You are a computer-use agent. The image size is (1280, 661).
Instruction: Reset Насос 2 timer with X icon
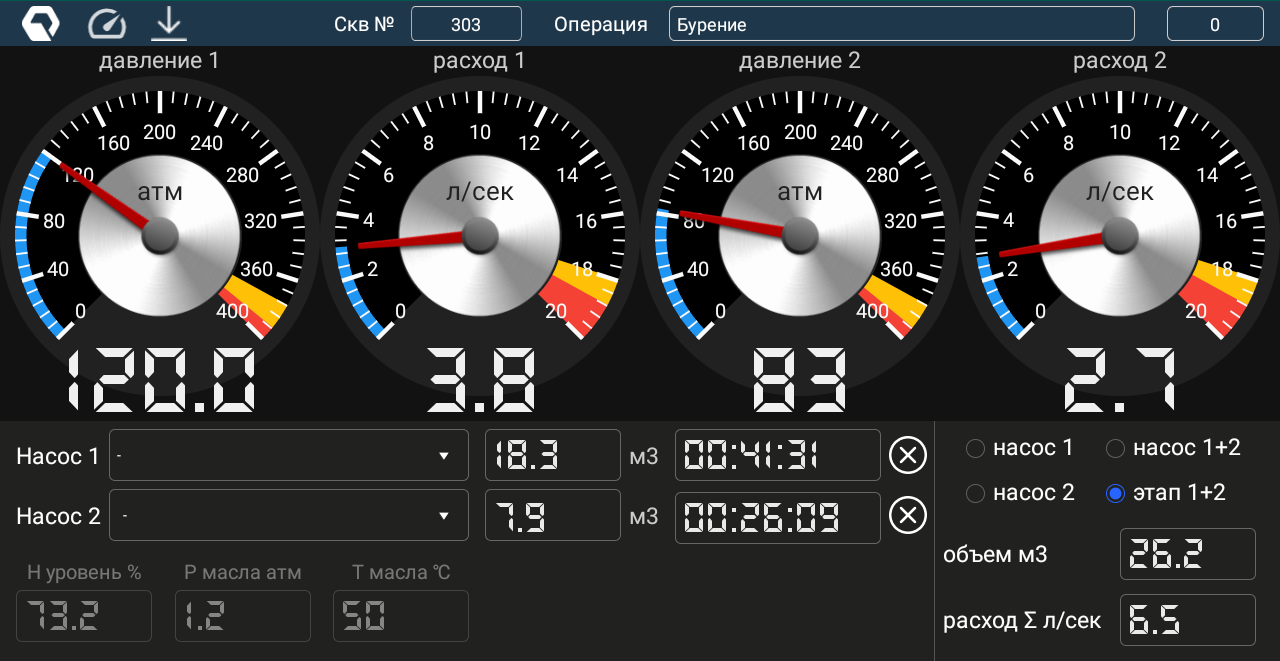click(x=908, y=516)
